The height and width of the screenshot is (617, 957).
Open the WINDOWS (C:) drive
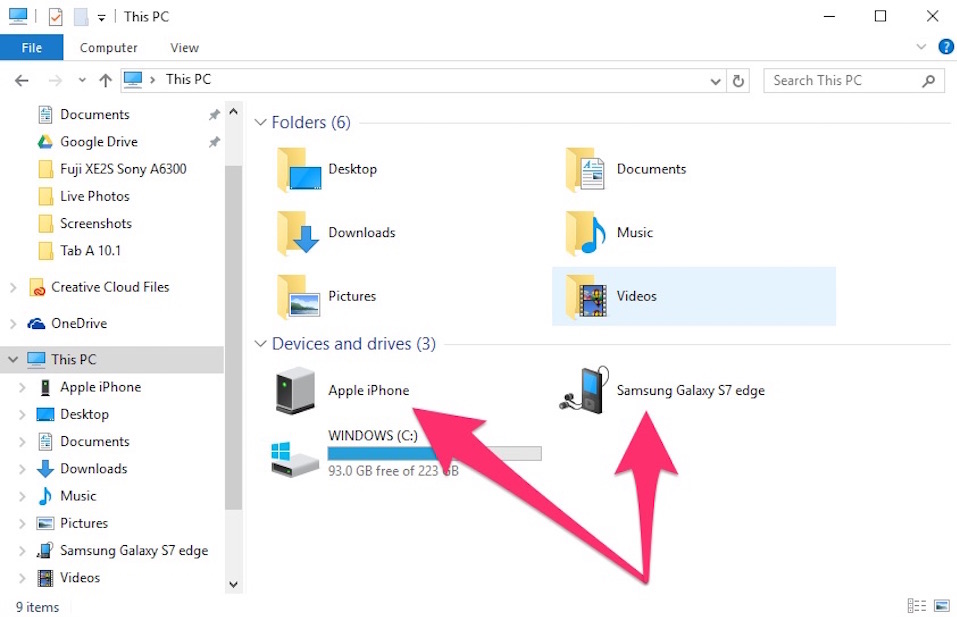point(405,453)
